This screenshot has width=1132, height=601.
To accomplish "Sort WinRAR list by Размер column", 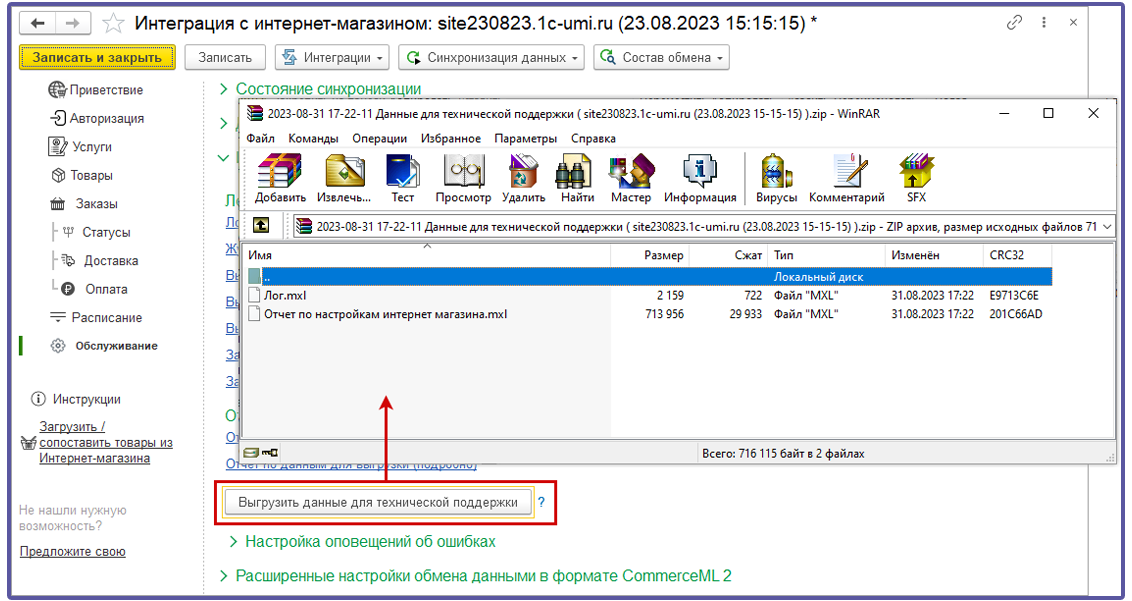I will (x=650, y=255).
